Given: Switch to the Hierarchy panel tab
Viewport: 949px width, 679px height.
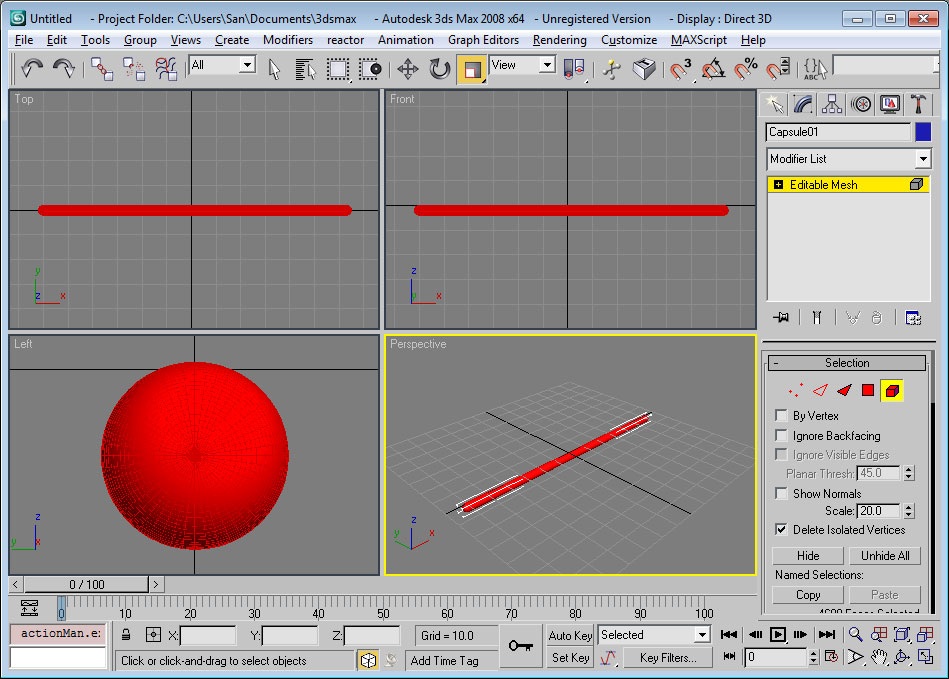Looking at the screenshot, I should coord(832,104).
